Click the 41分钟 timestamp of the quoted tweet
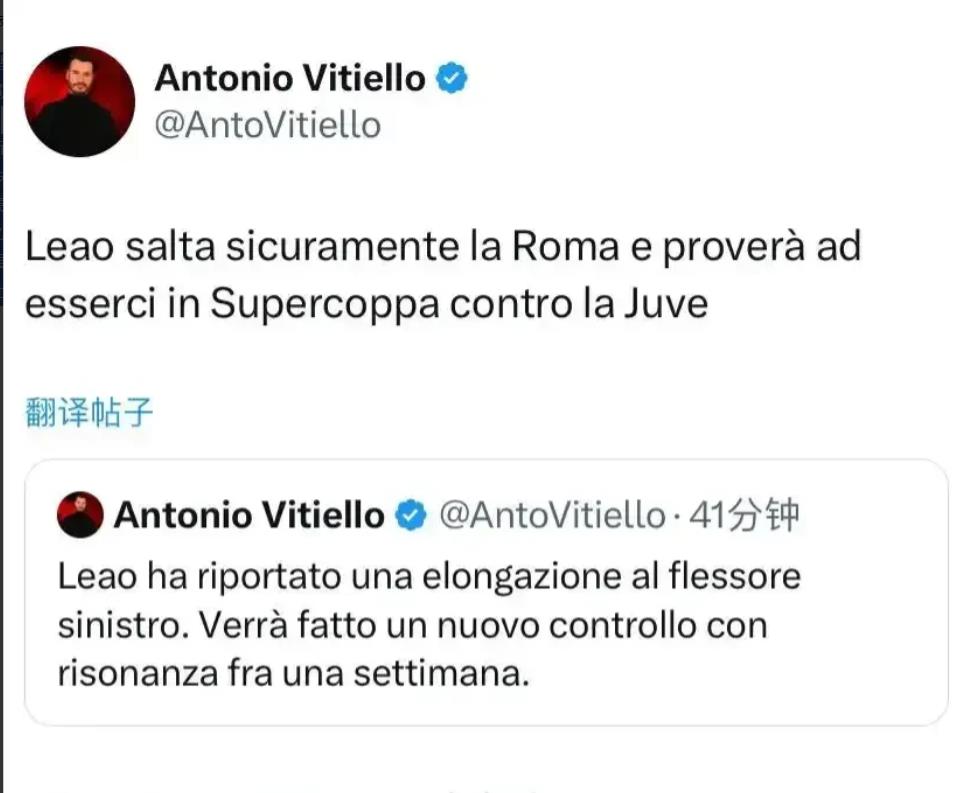This screenshot has height=793, width=967. [x=744, y=515]
